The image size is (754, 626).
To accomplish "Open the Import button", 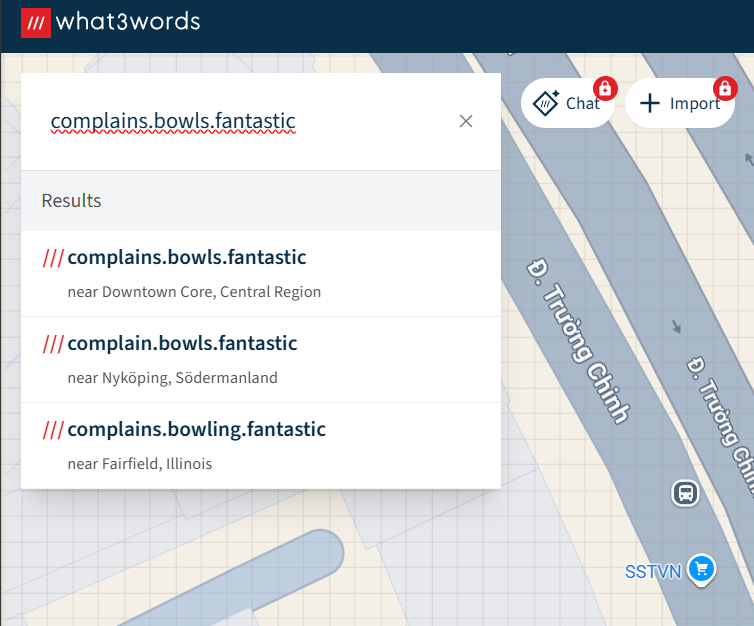I will tap(679, 103).
